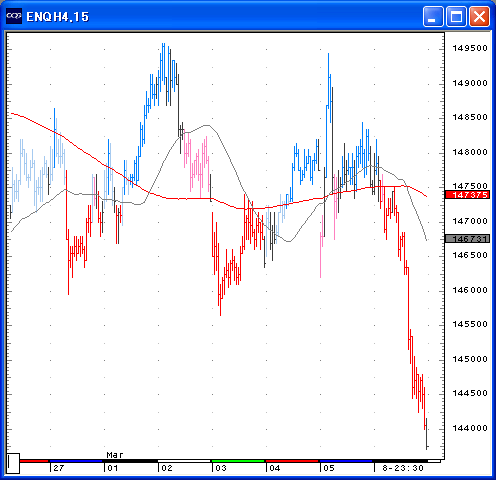Click the 147000 price axis label
The width and height of the screenshot is (496, 480).
pos(470,221)
